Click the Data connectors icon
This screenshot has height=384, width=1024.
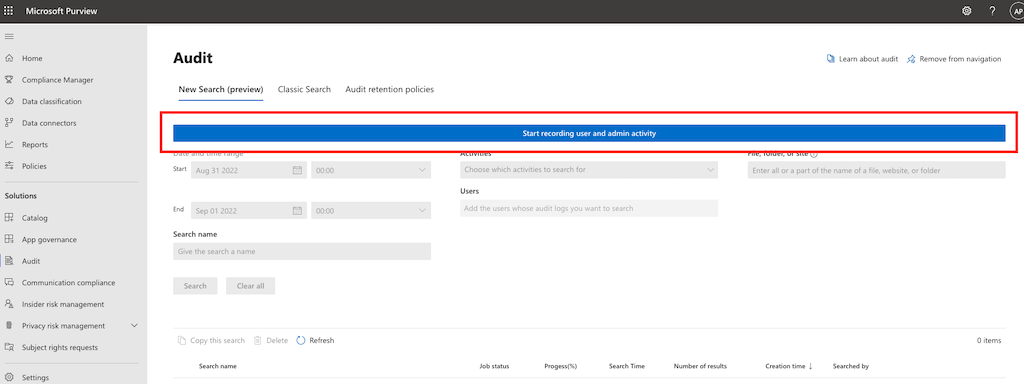pyautogui.click(x=9, y=123)
